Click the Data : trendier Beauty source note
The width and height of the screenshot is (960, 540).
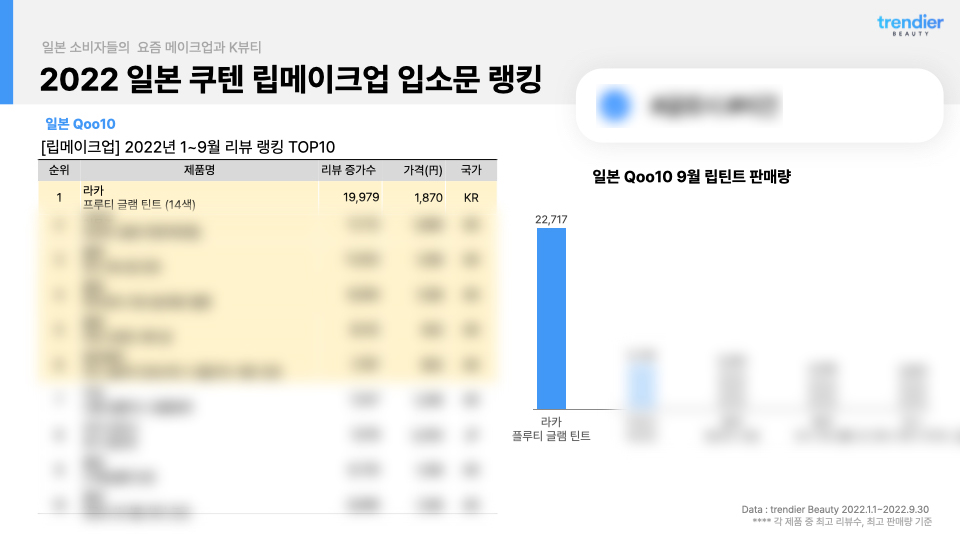835,509
